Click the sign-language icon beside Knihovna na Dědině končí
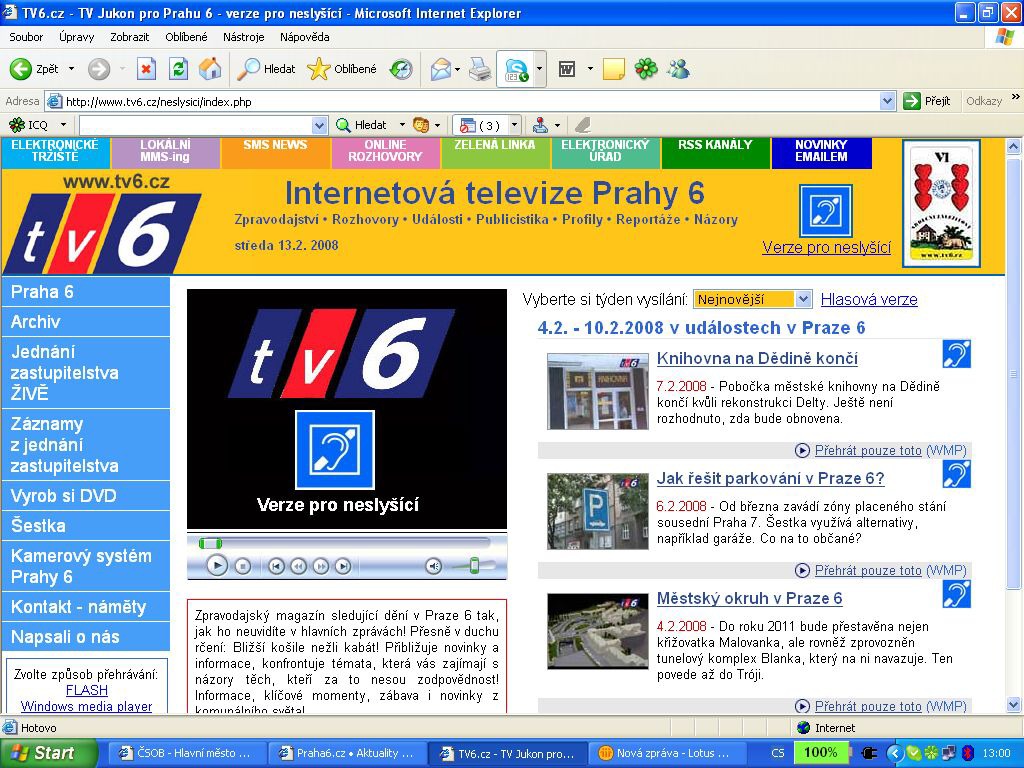The height and width of the screenshot is (768, 1024). [x=957, y=354]
